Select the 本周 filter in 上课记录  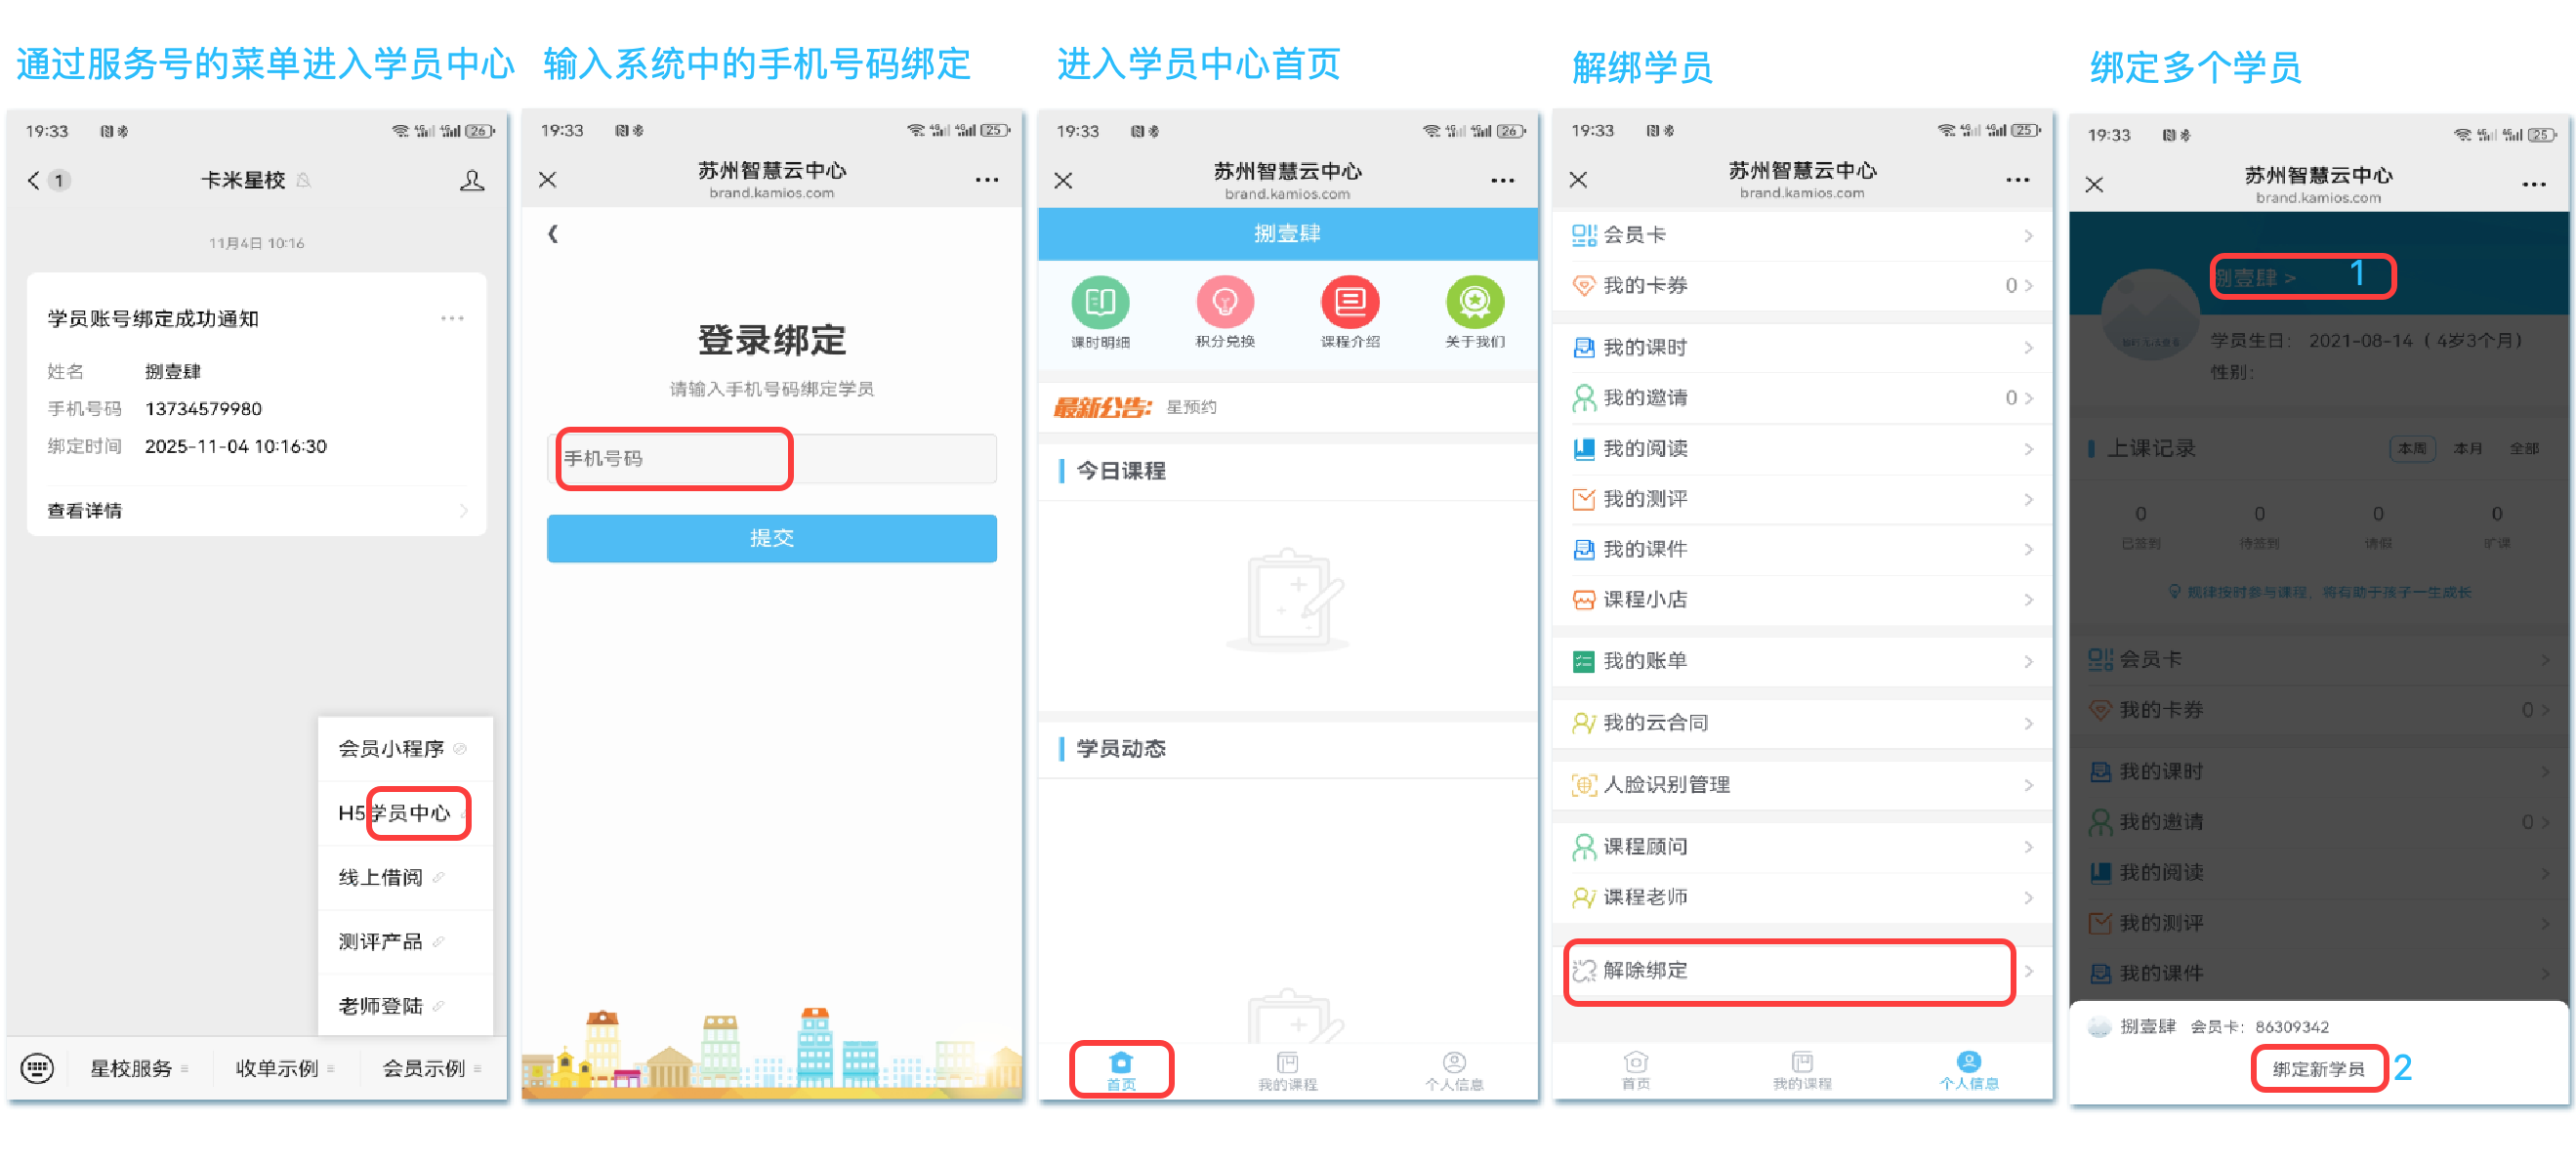[x=2411, y=449]
